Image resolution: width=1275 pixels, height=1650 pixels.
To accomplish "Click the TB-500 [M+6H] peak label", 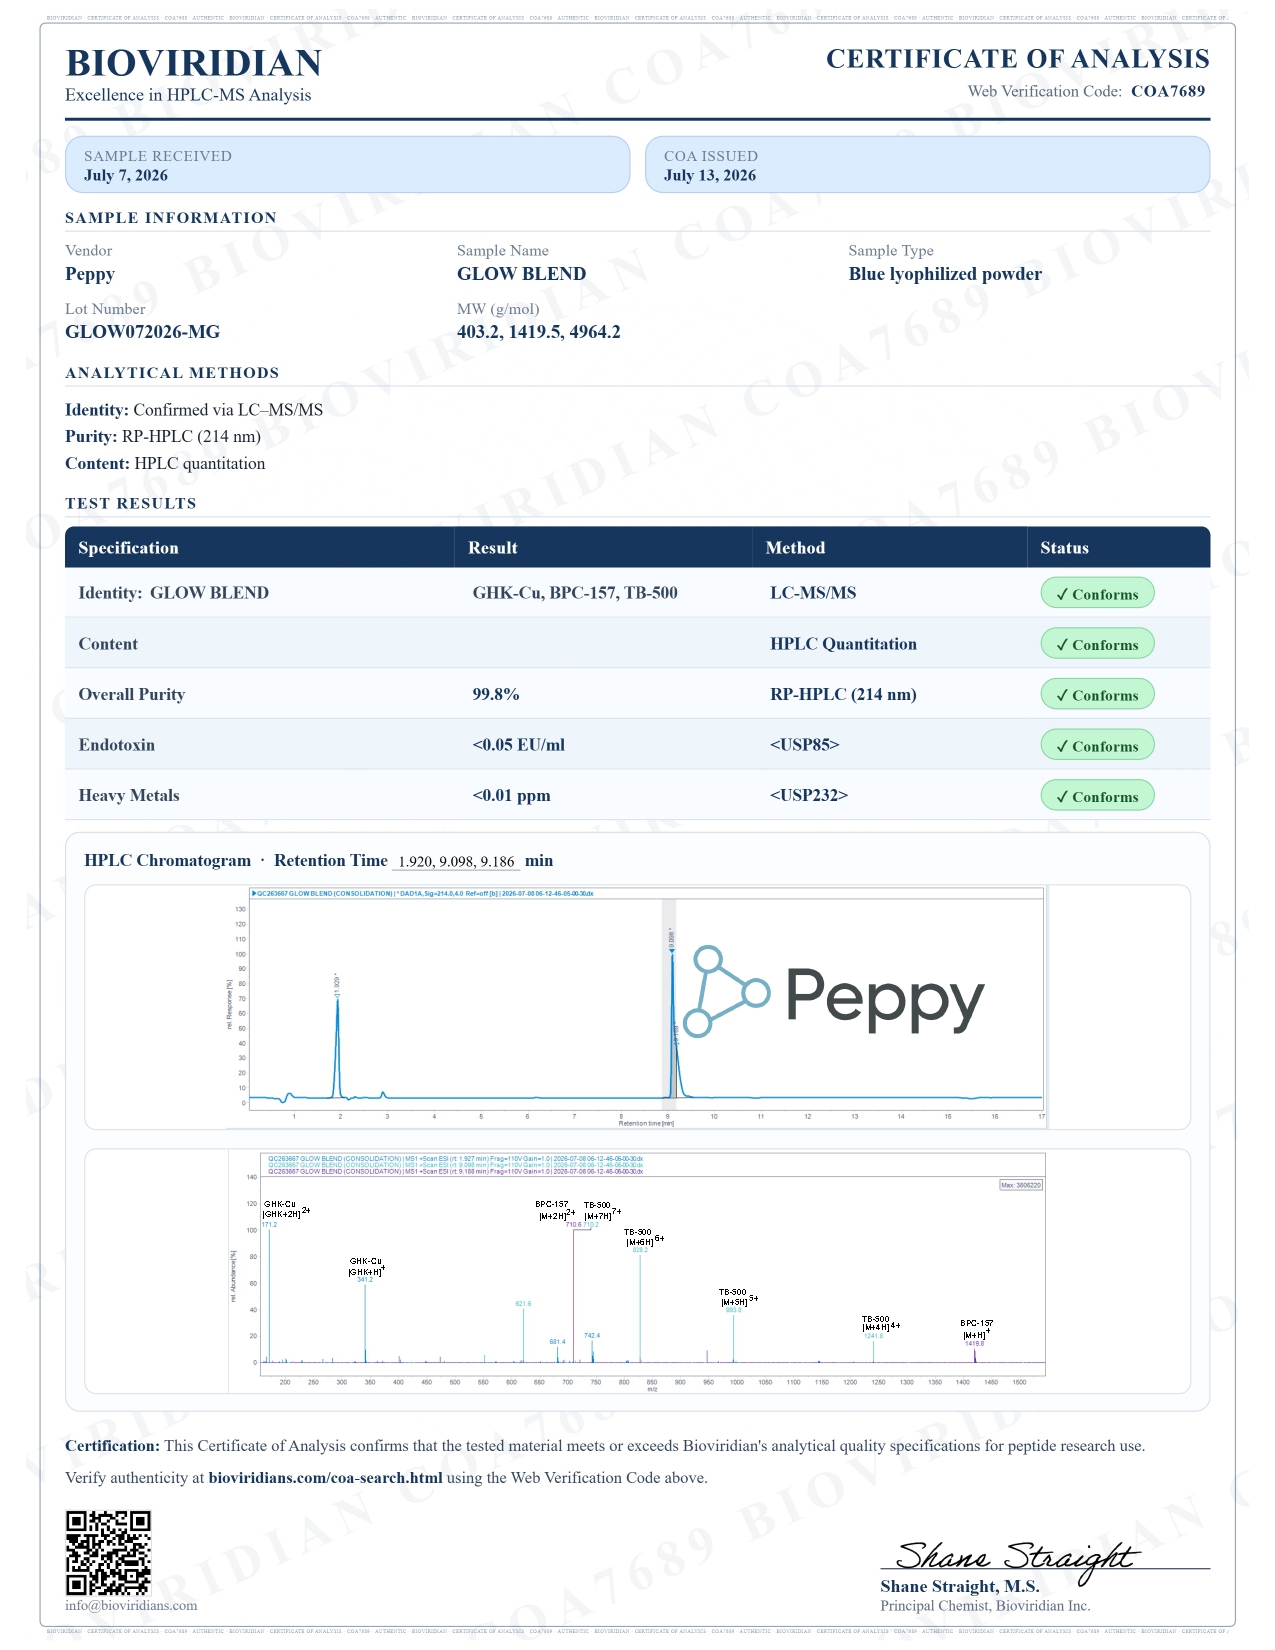I will [643, 1238].
